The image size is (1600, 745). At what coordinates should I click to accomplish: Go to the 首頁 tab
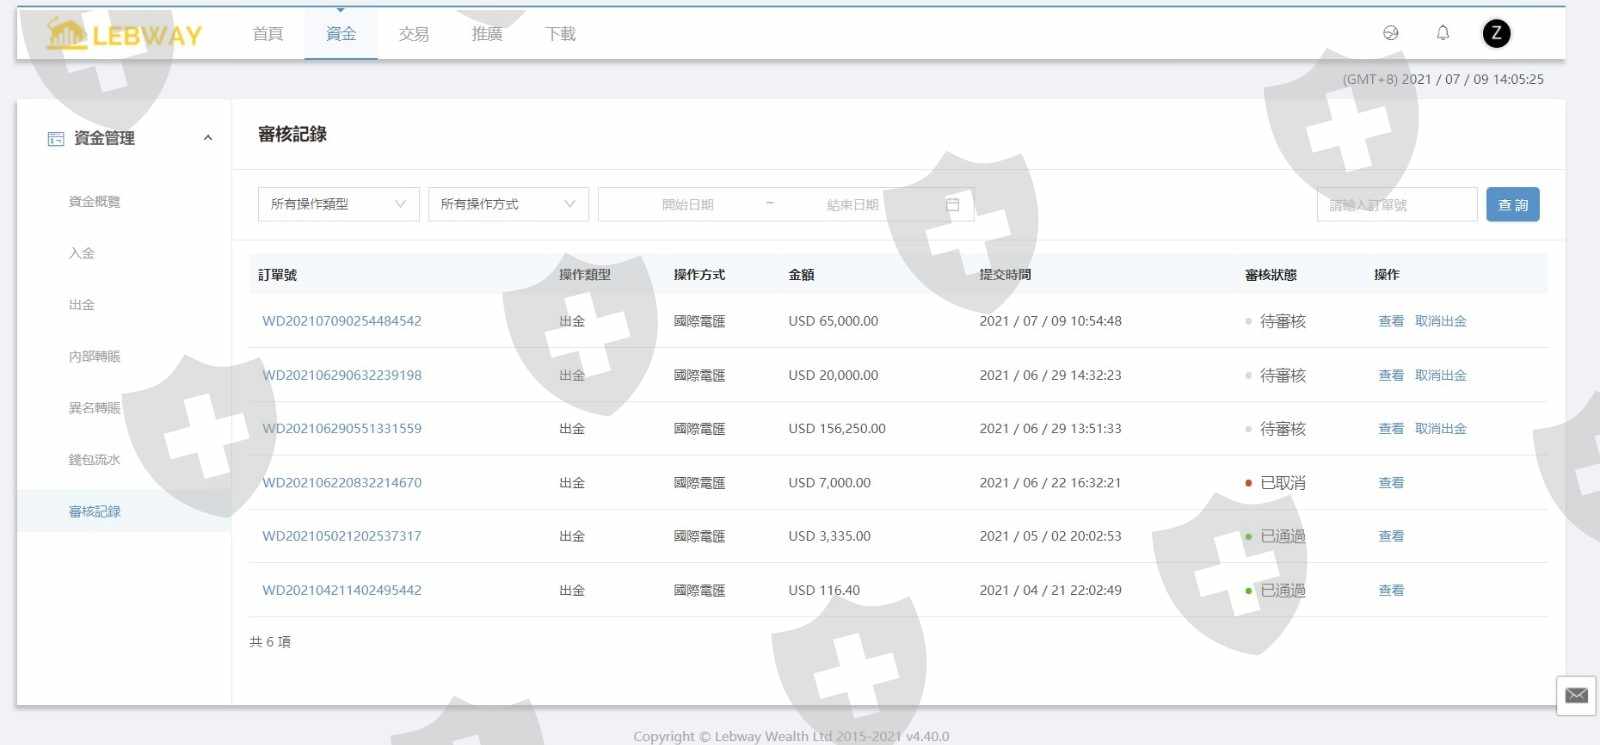tap(268, 34)
